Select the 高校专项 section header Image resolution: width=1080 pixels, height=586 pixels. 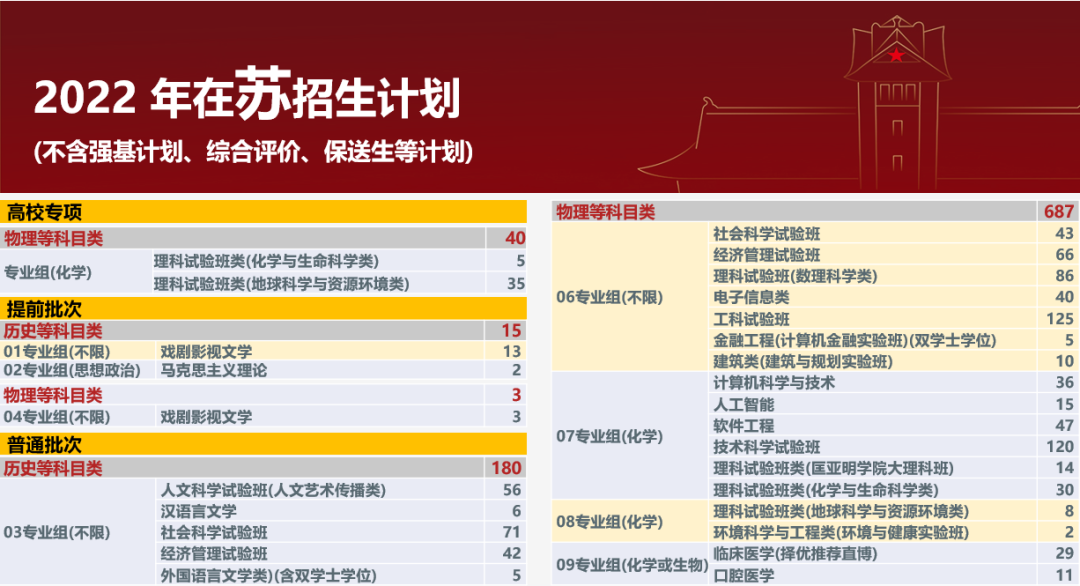44,212
